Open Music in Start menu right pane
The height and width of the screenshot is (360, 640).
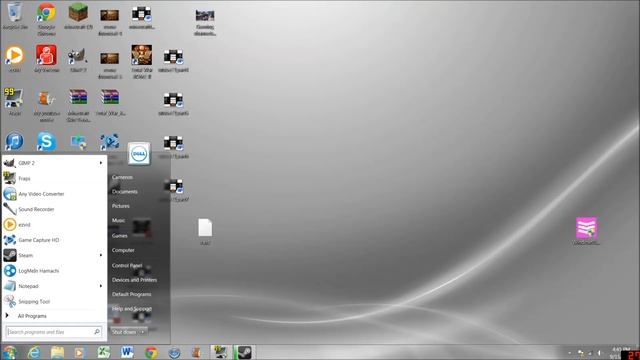119,220
